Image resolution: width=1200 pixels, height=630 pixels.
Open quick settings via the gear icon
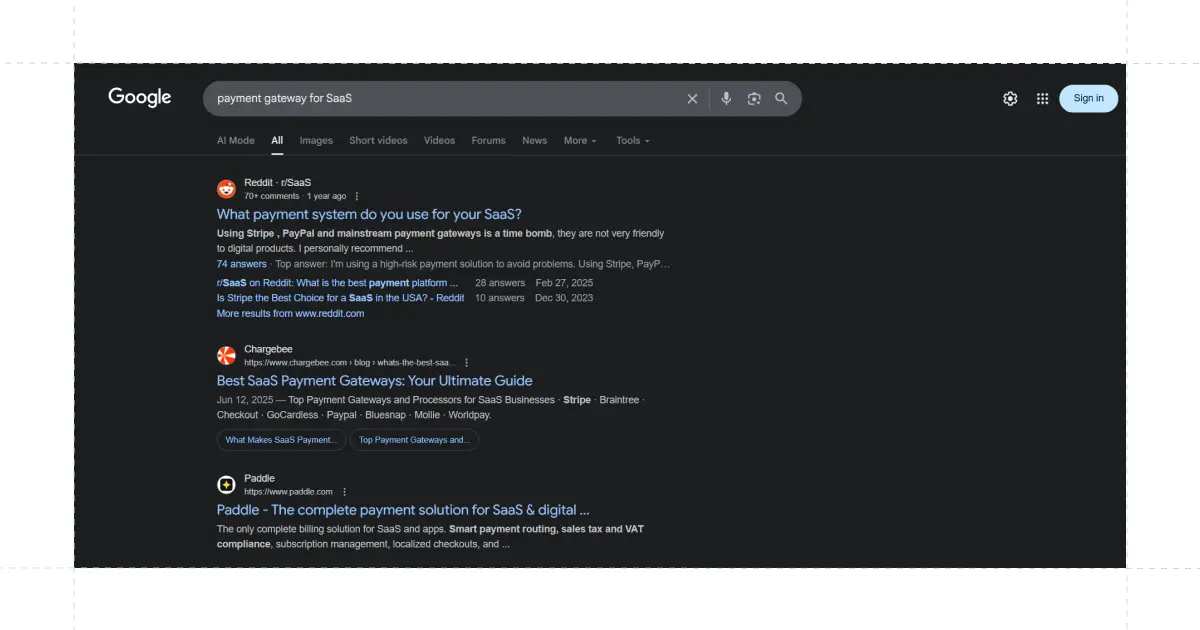point(1009,98)
